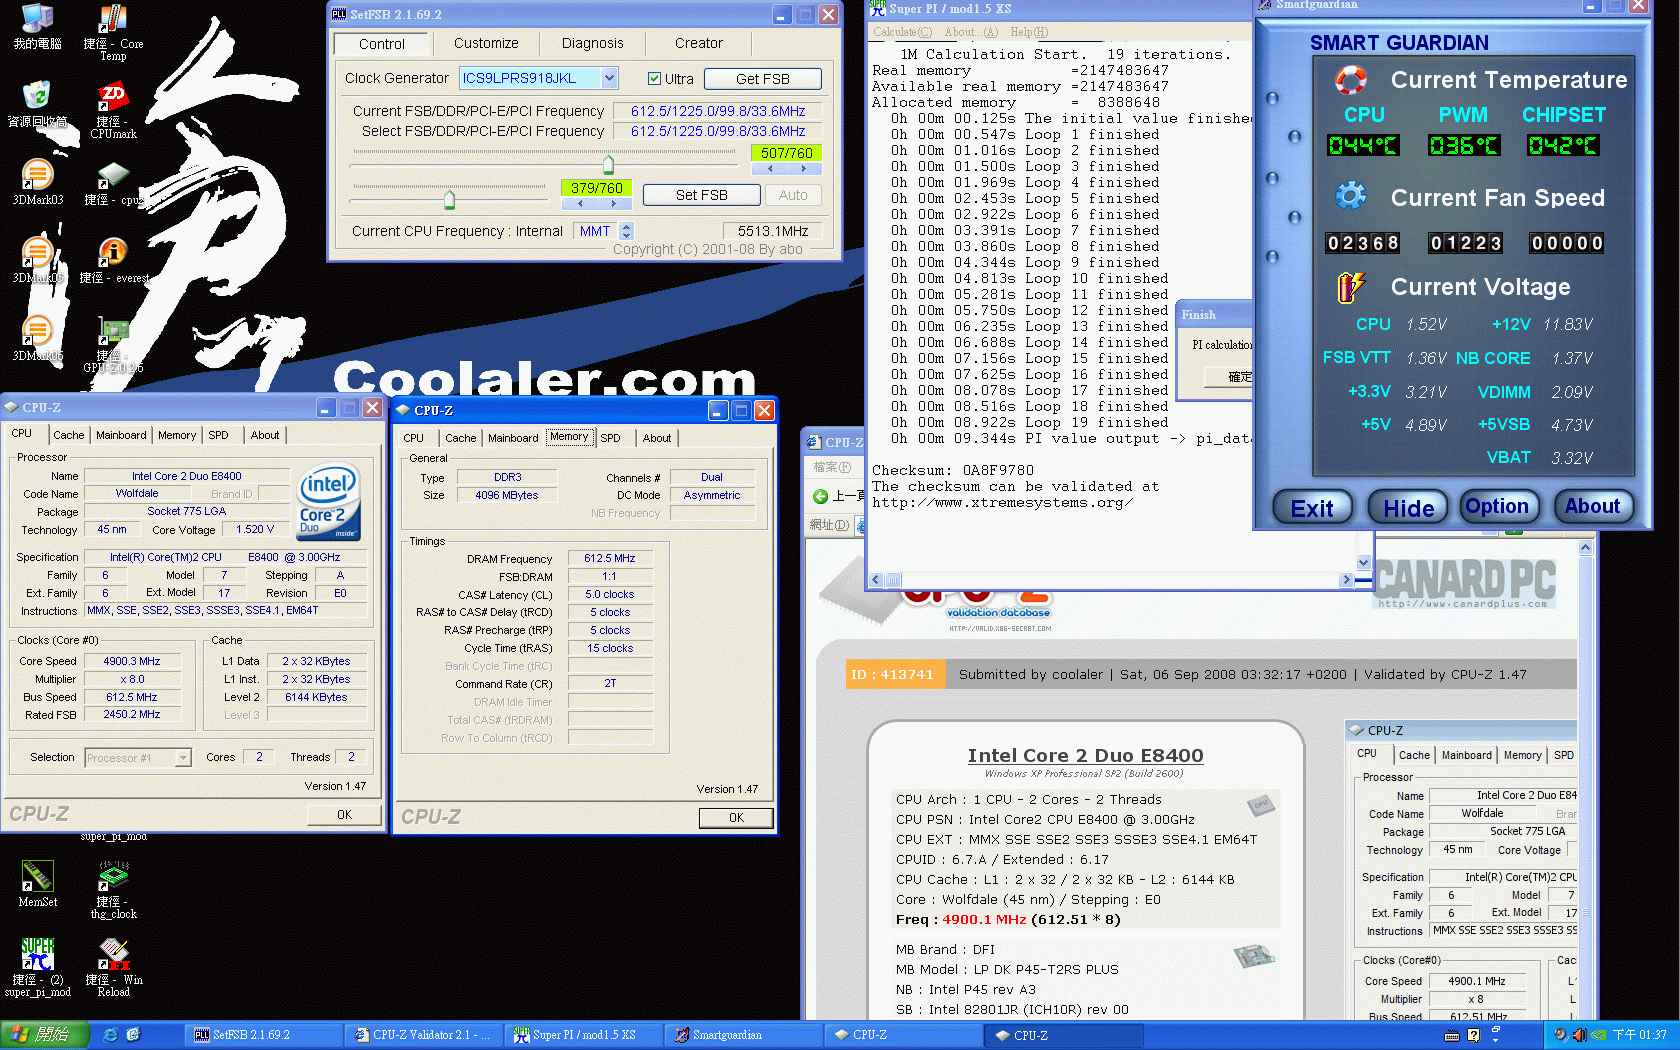Click Option in Smart Guardian
This screenshot has height=1050, width=1680.
(x=1497, y=506)
